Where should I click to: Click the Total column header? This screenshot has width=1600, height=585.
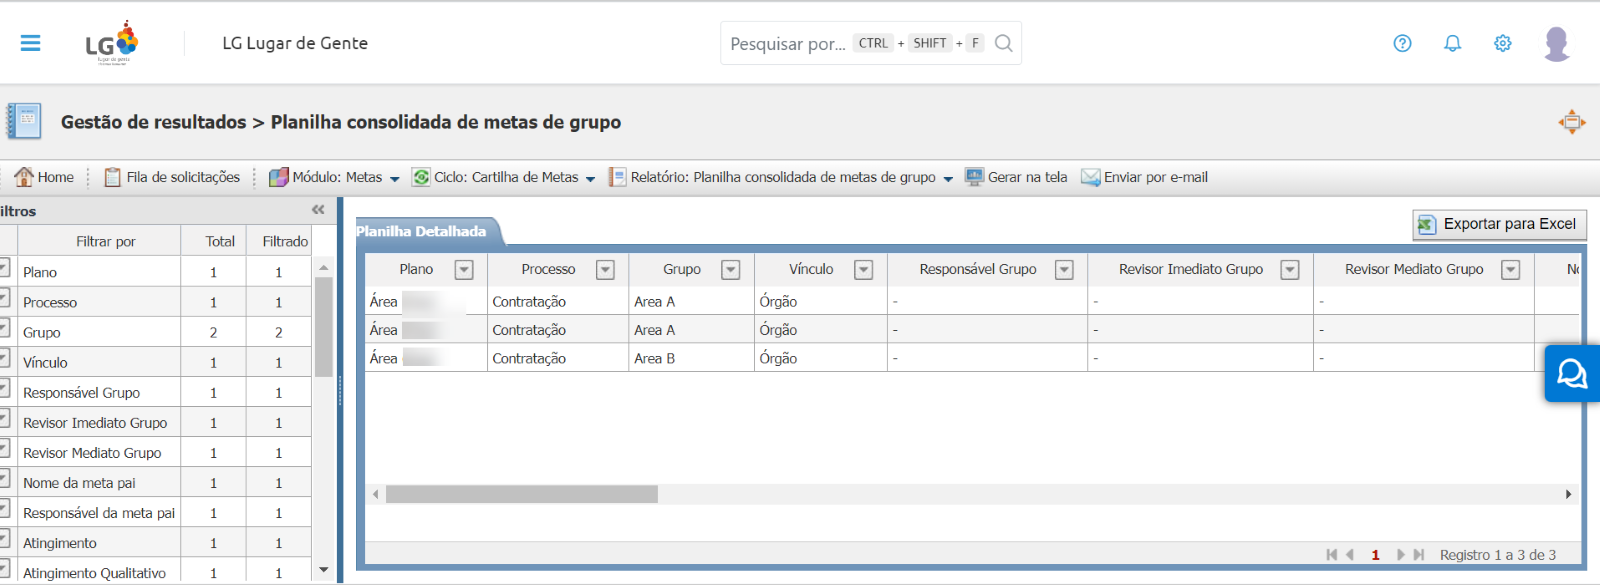(214, 241)
